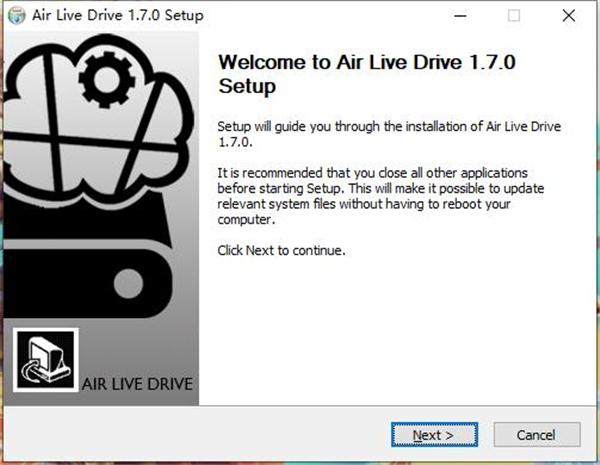The height and width of the screenshot is (465, 600).
Task: Close the setup window with the X
Action: (569, 16)
